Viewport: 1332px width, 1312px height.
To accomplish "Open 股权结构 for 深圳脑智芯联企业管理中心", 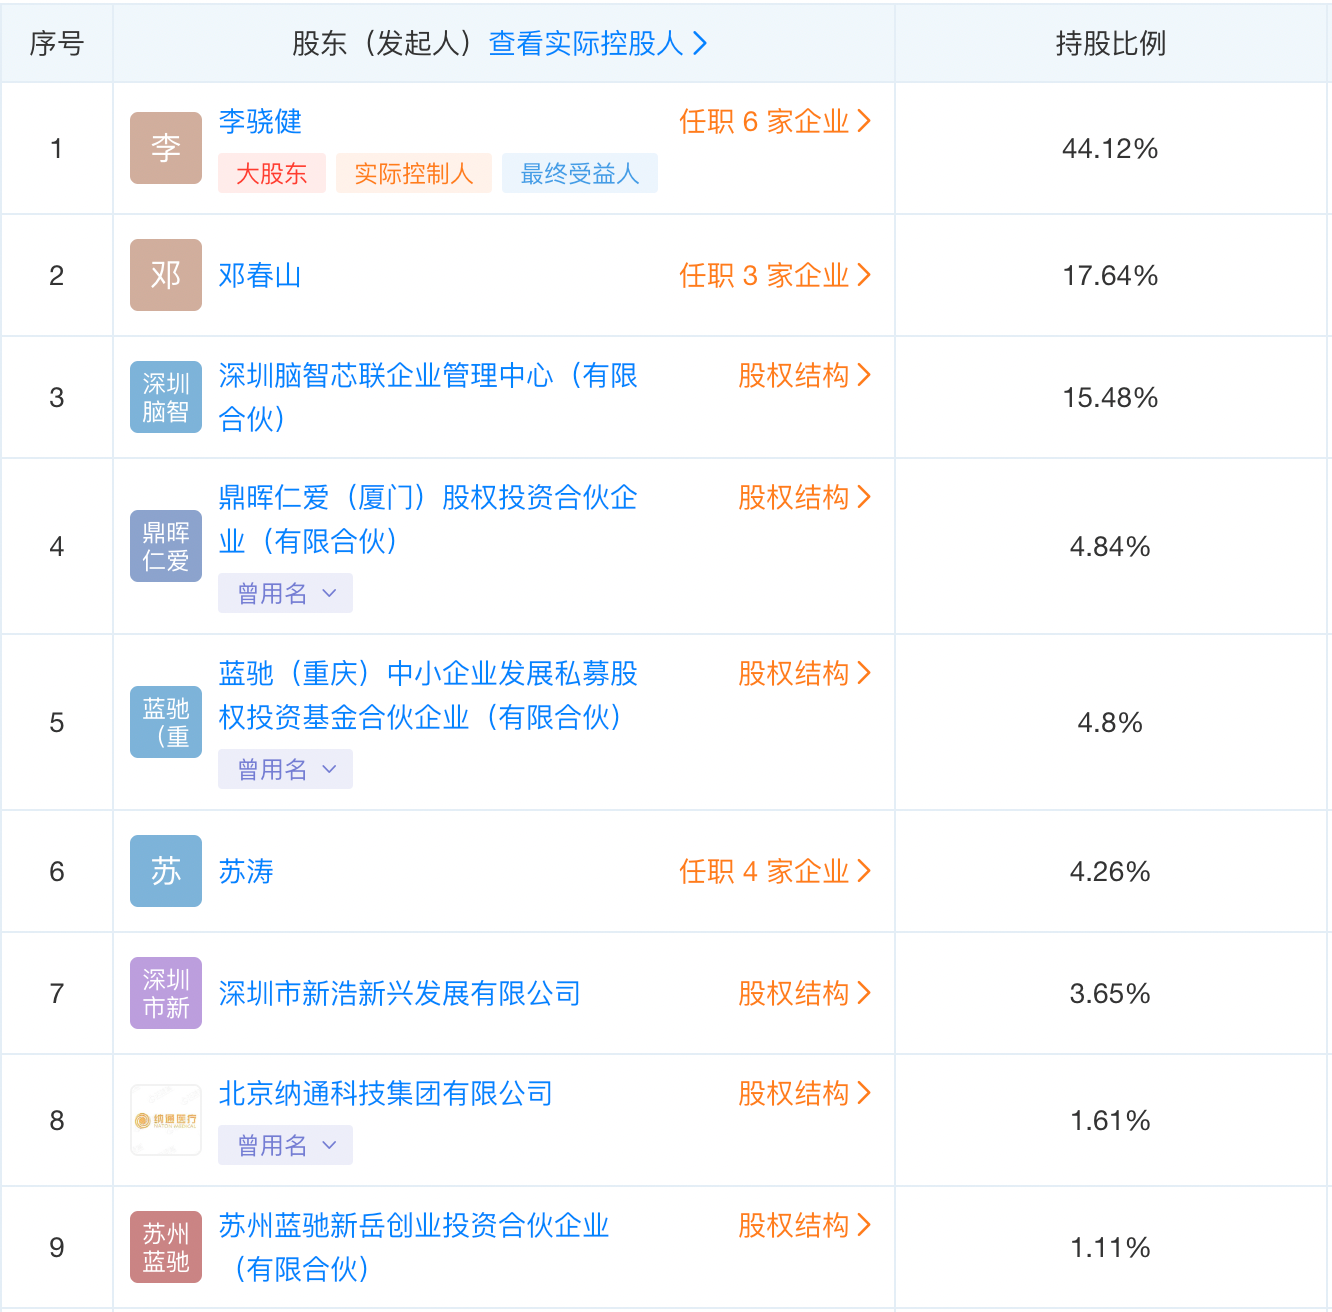I will tap(804, 375).
